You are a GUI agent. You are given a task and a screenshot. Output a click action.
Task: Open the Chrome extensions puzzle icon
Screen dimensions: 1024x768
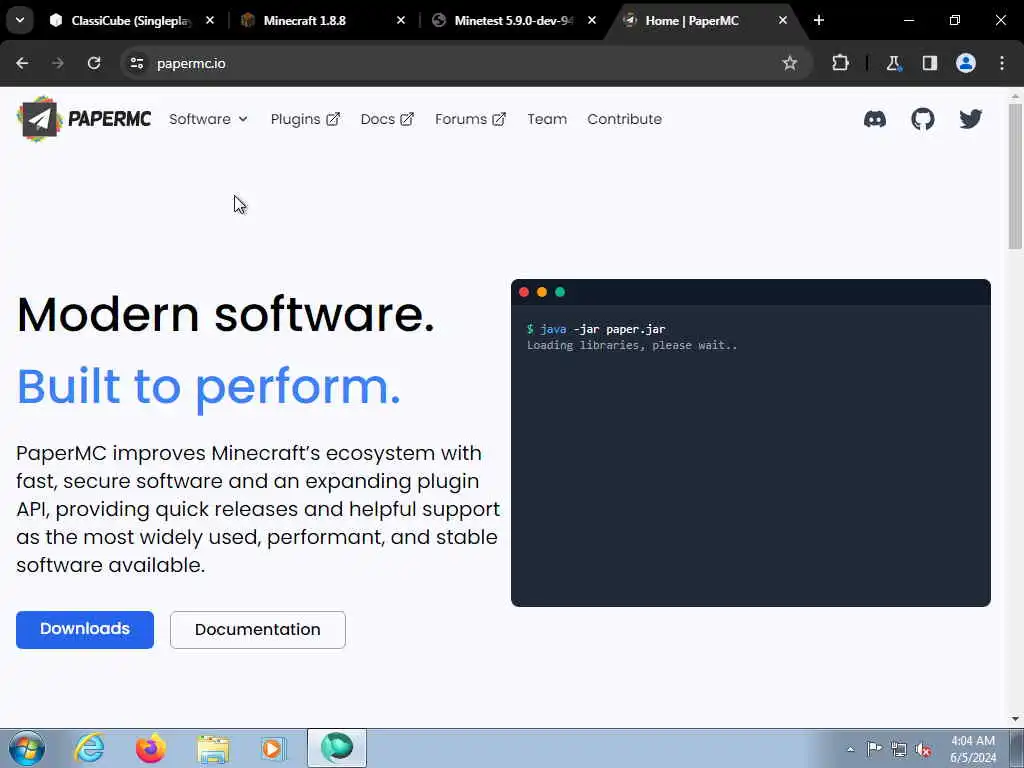click(x=840, y=63)
